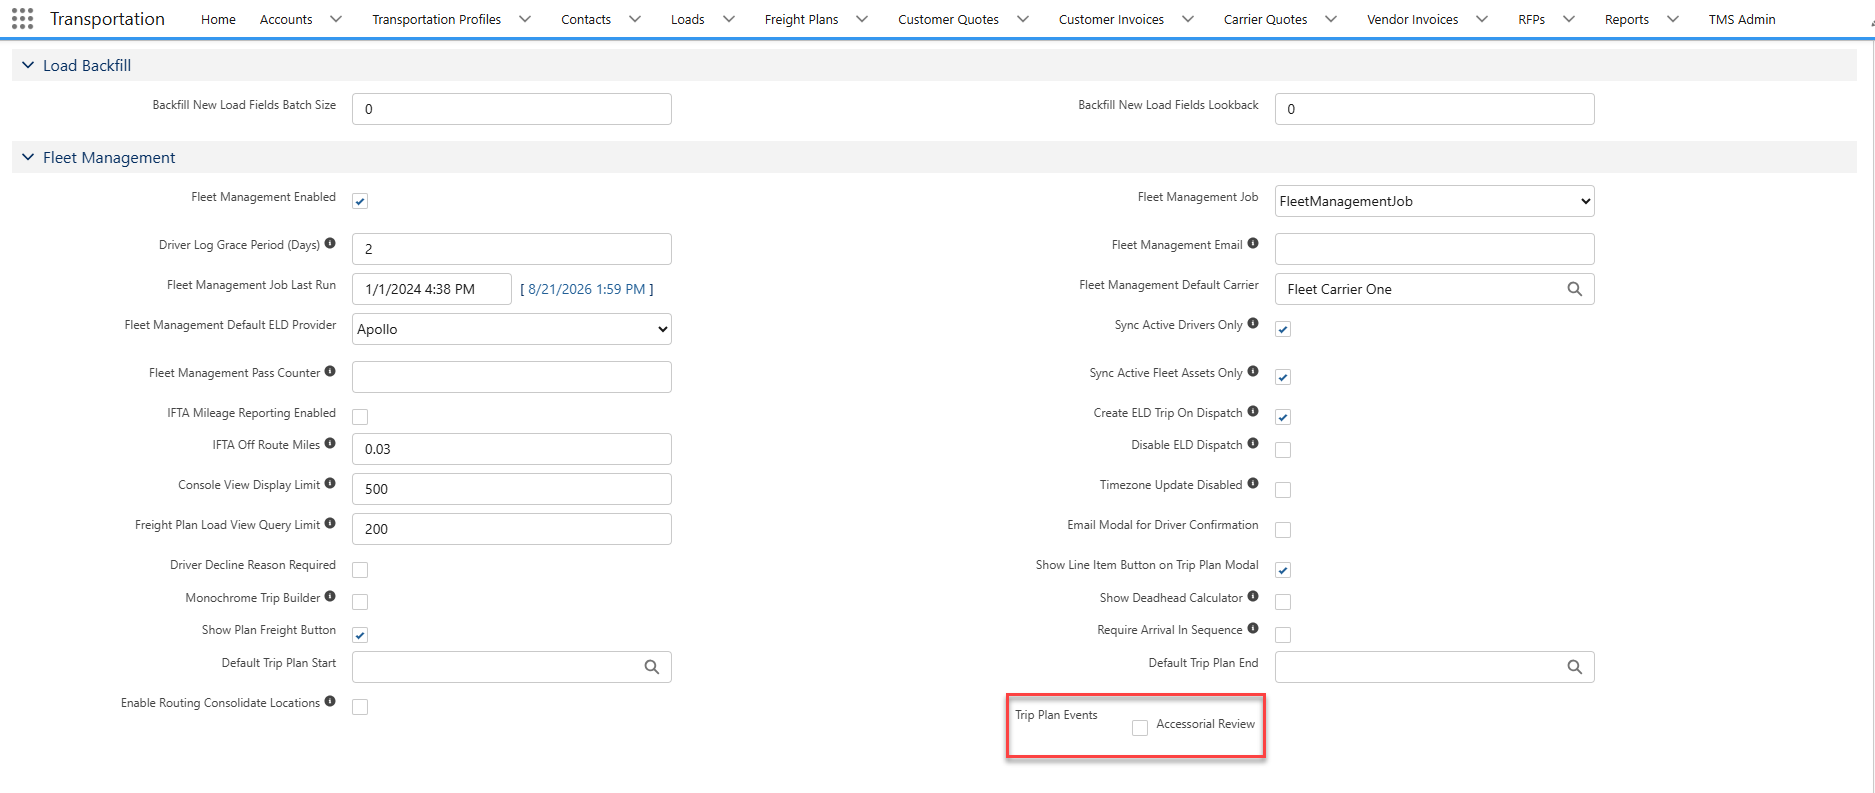This screenshot has height=793, width=1875.
Task: Click info icon next to Fleet Management Email
Action: coord(1253,243)
